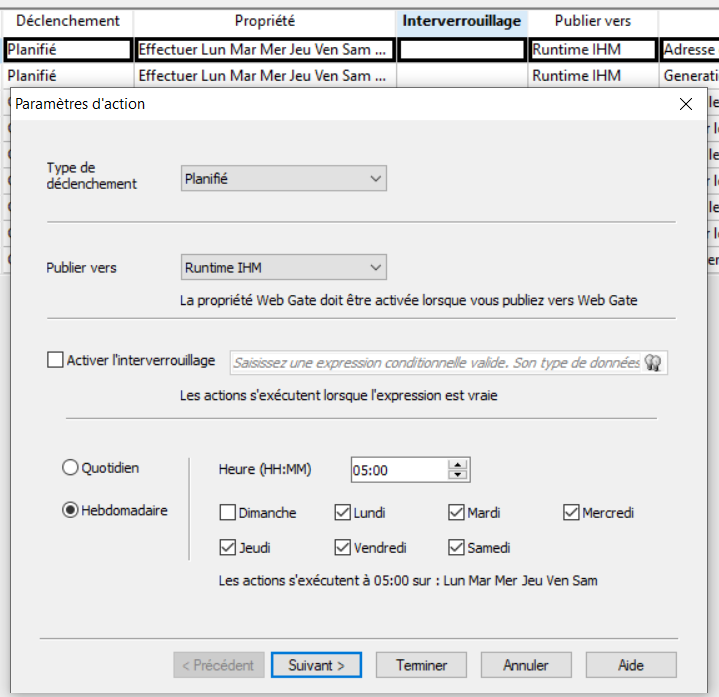
Task: Click inside the interlock expression input field
Action: (435, 363)
